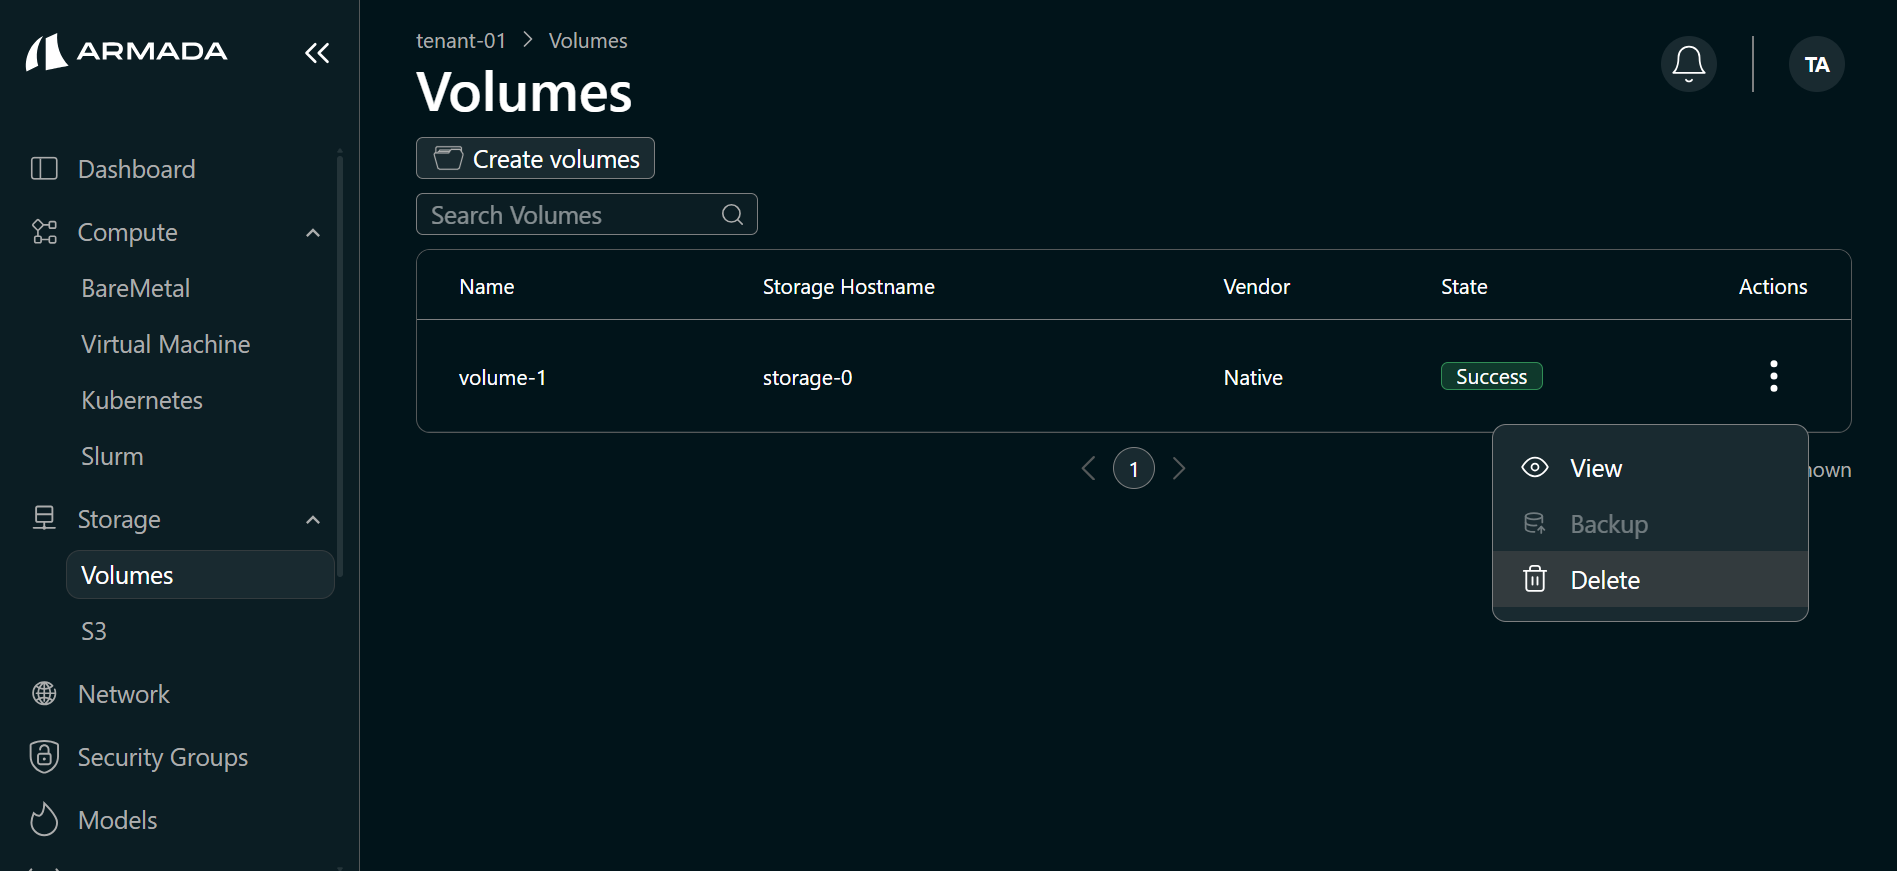Click the Actions column header
Screen dimensions: 1897x871
tap(1773, 287)
